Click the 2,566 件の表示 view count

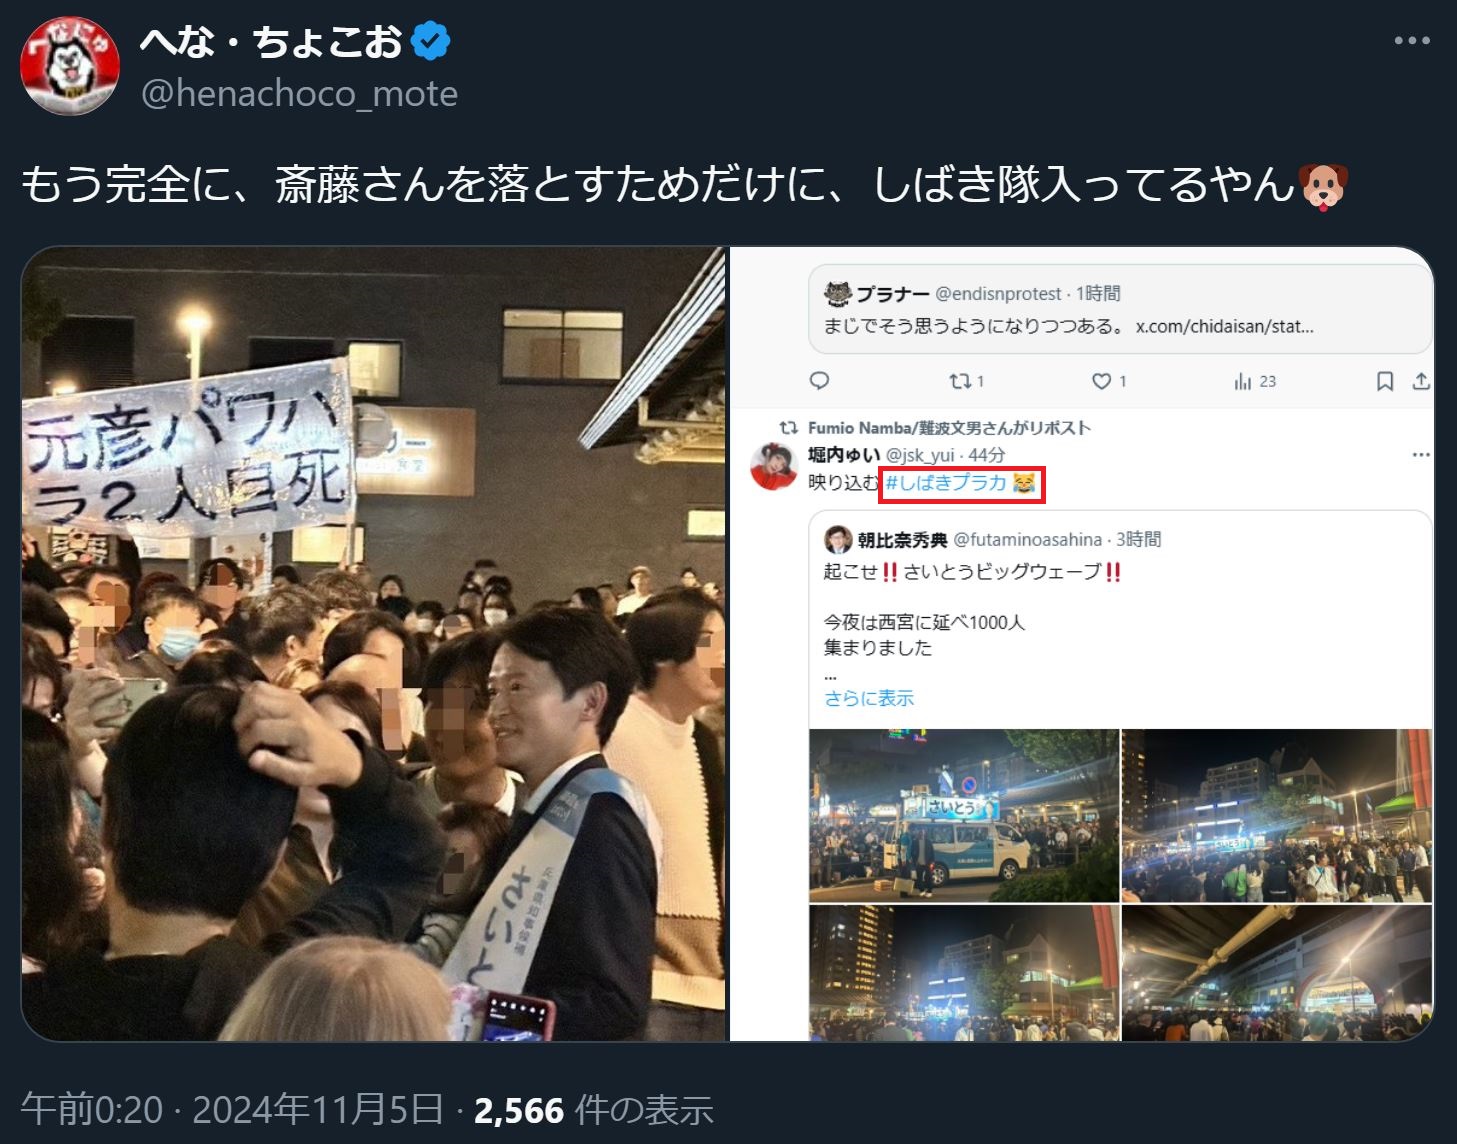coord(593,1110)
